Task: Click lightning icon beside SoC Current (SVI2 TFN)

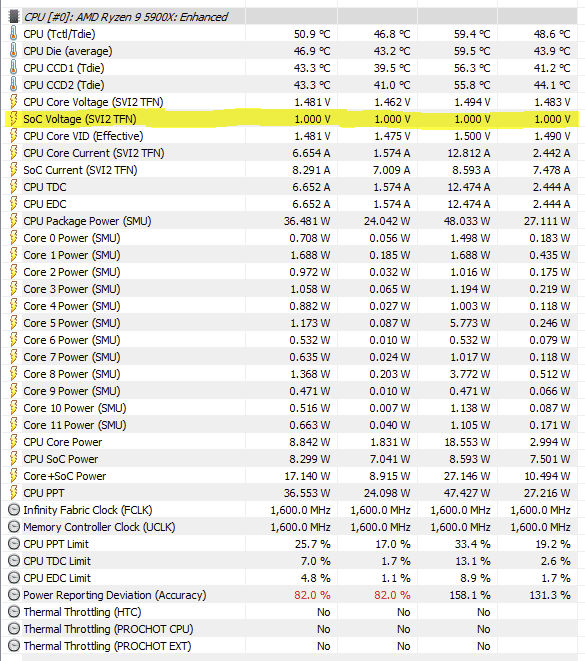Action: pos(13,170)
